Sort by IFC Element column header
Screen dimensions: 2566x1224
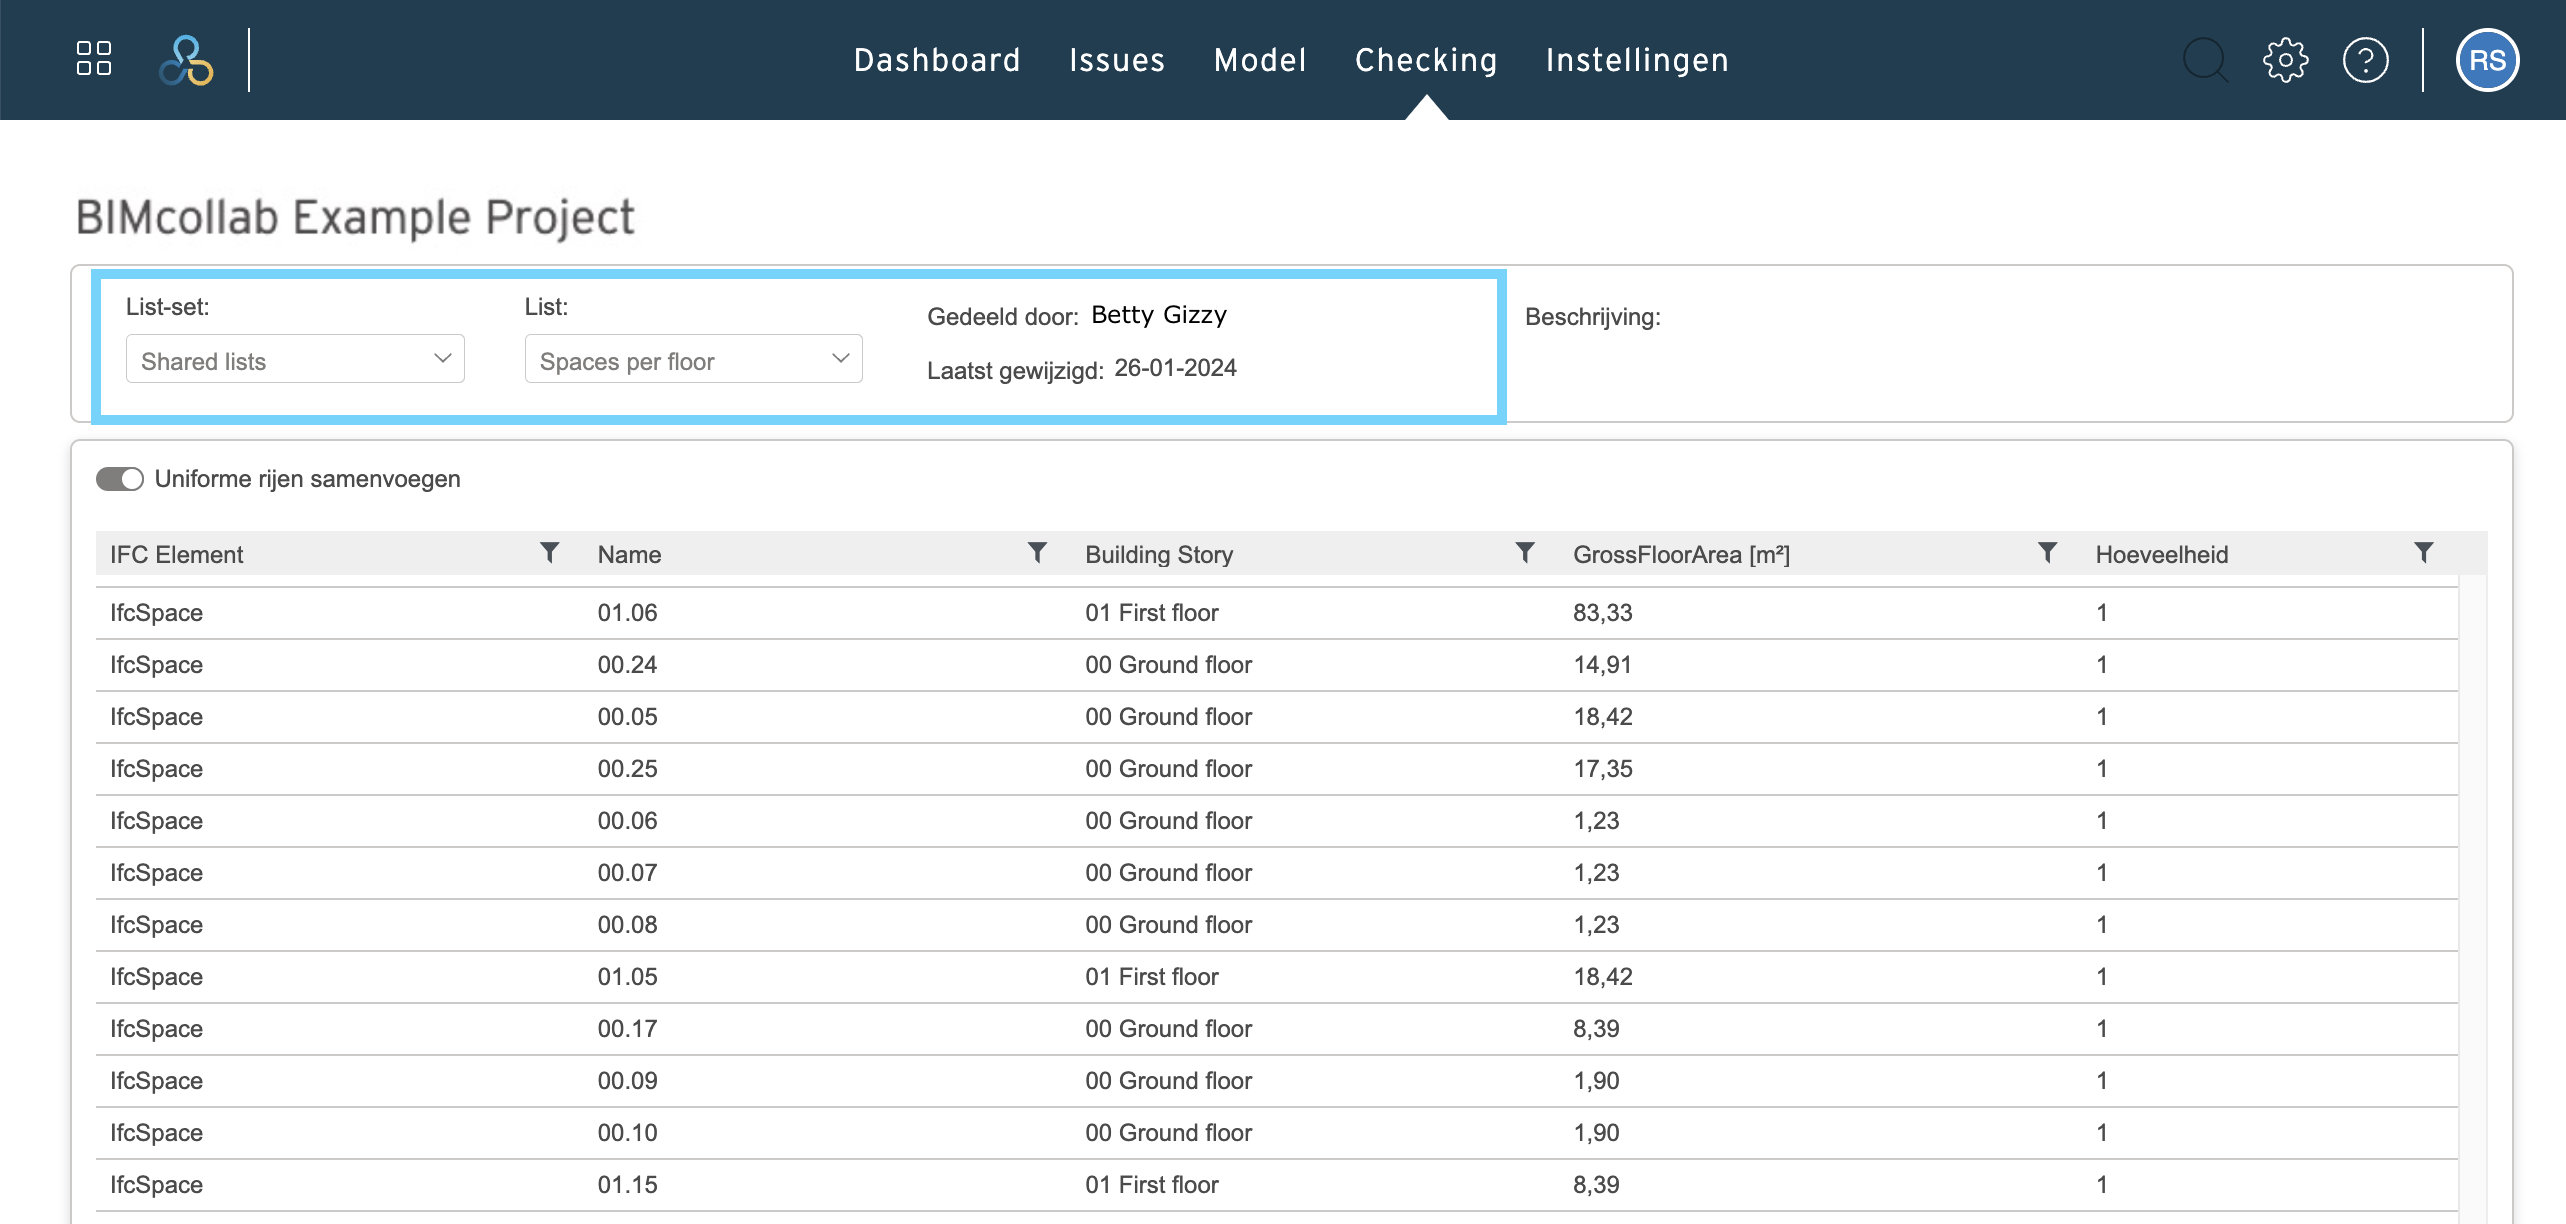176,555
